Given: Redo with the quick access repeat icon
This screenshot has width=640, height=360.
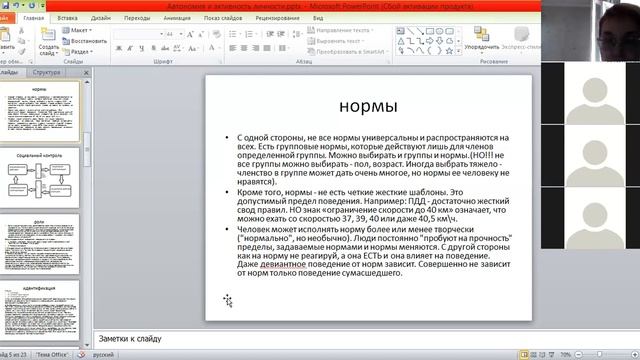Looking at the screenshot, I should pyautogui.click(x=32, y=6).
